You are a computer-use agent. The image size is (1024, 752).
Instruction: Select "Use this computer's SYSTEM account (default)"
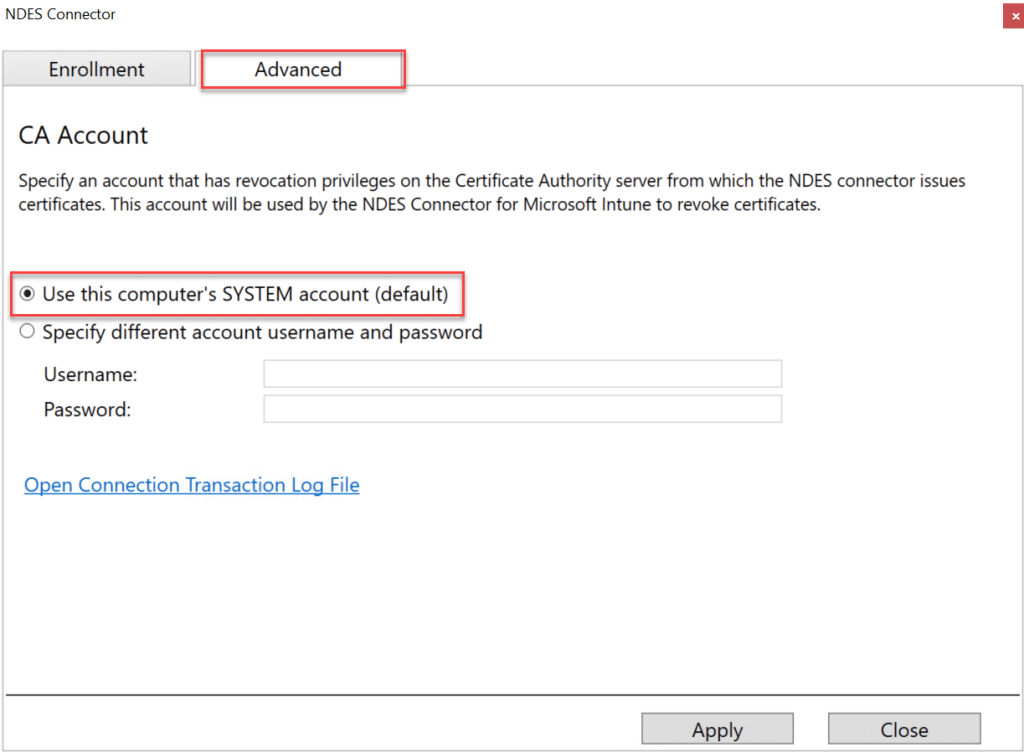tap(27, 294)
